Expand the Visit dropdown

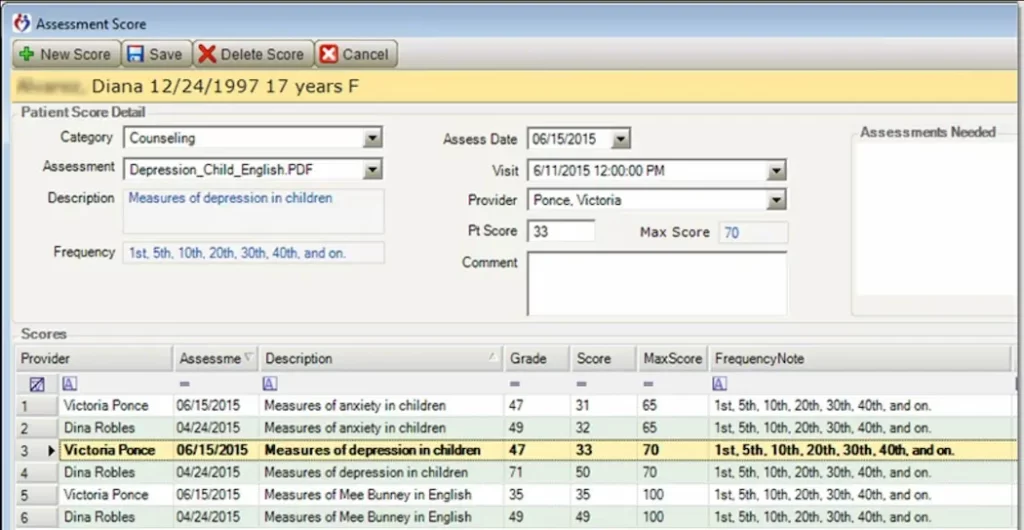pos(776,170)
